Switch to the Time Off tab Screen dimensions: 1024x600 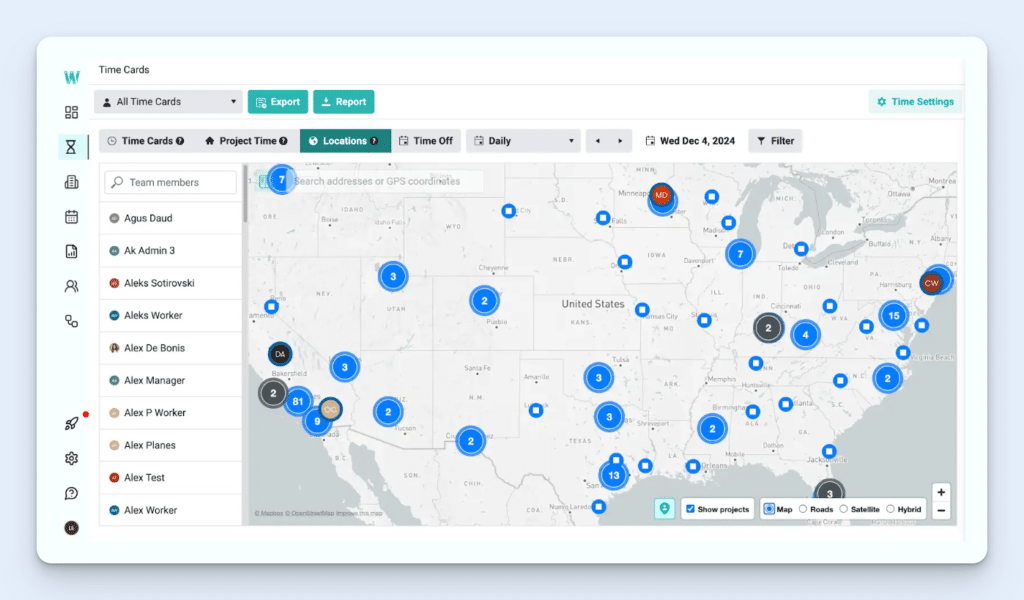(x=426, y=141)
